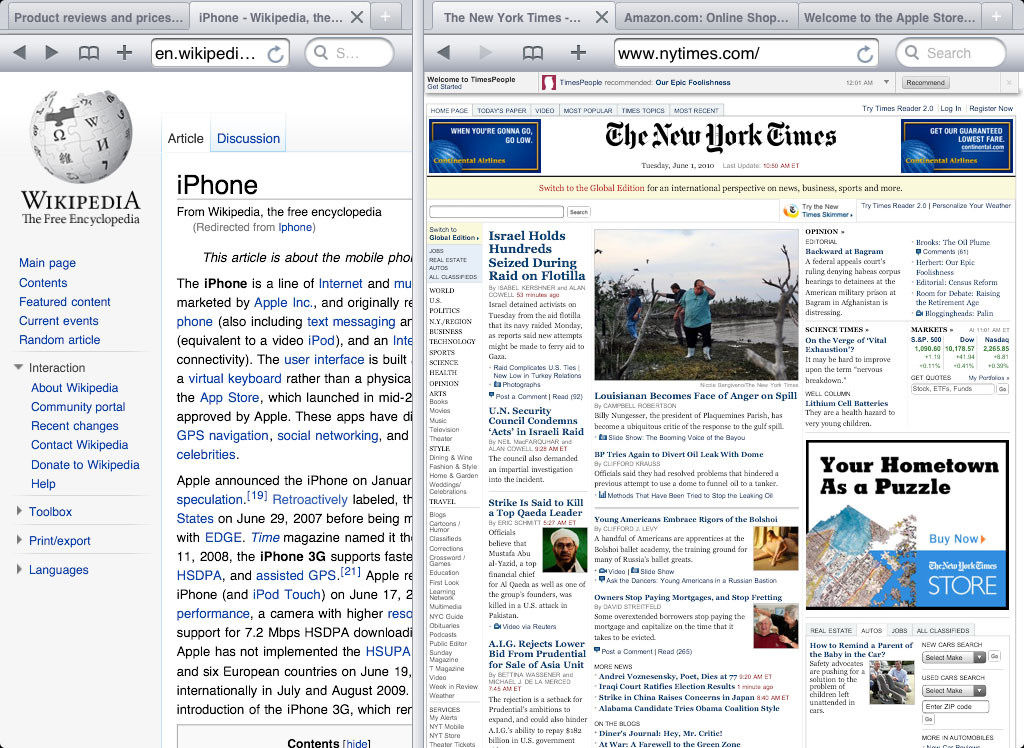Reload the www.nytimes.com page
This screenshot has height=748, width=1024.
[x=865, y=54]
